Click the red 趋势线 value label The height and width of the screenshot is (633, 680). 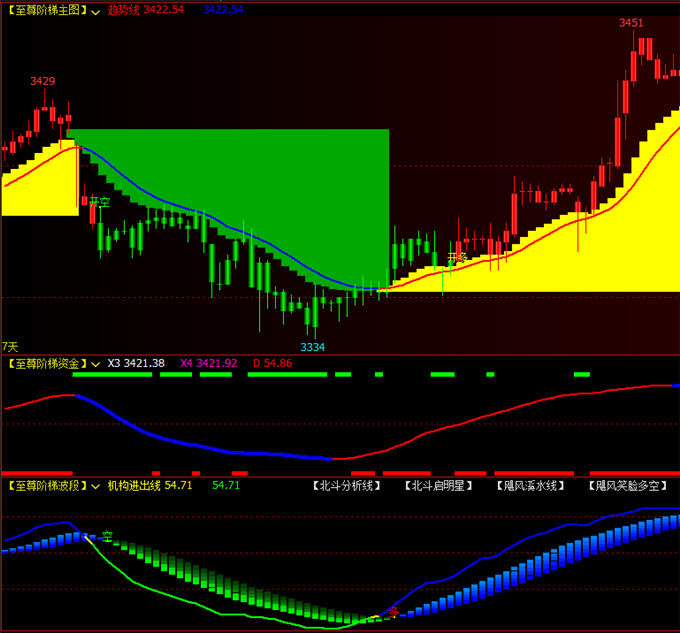click(x=146, y=9)
